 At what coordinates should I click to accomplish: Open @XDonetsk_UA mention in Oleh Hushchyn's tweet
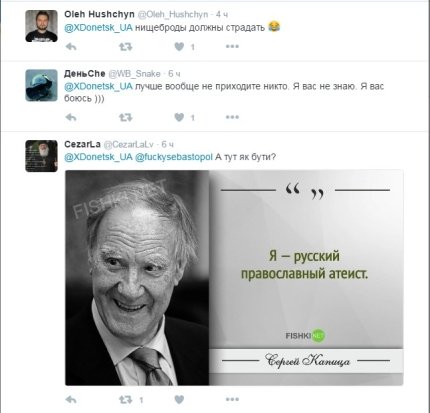click(x=98, y=28)
